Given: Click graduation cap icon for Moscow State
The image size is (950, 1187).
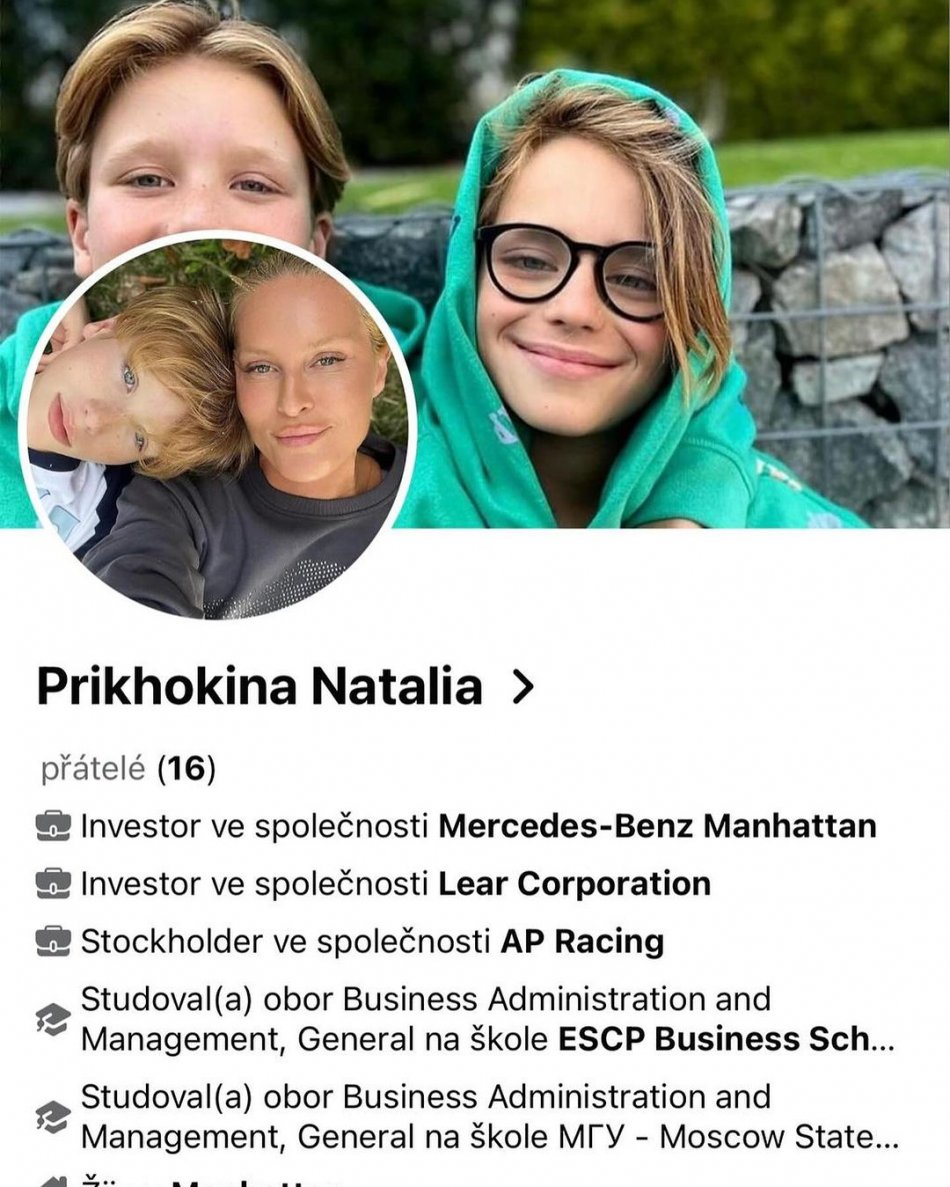Looking at the screenshot, I should 53,1117.
